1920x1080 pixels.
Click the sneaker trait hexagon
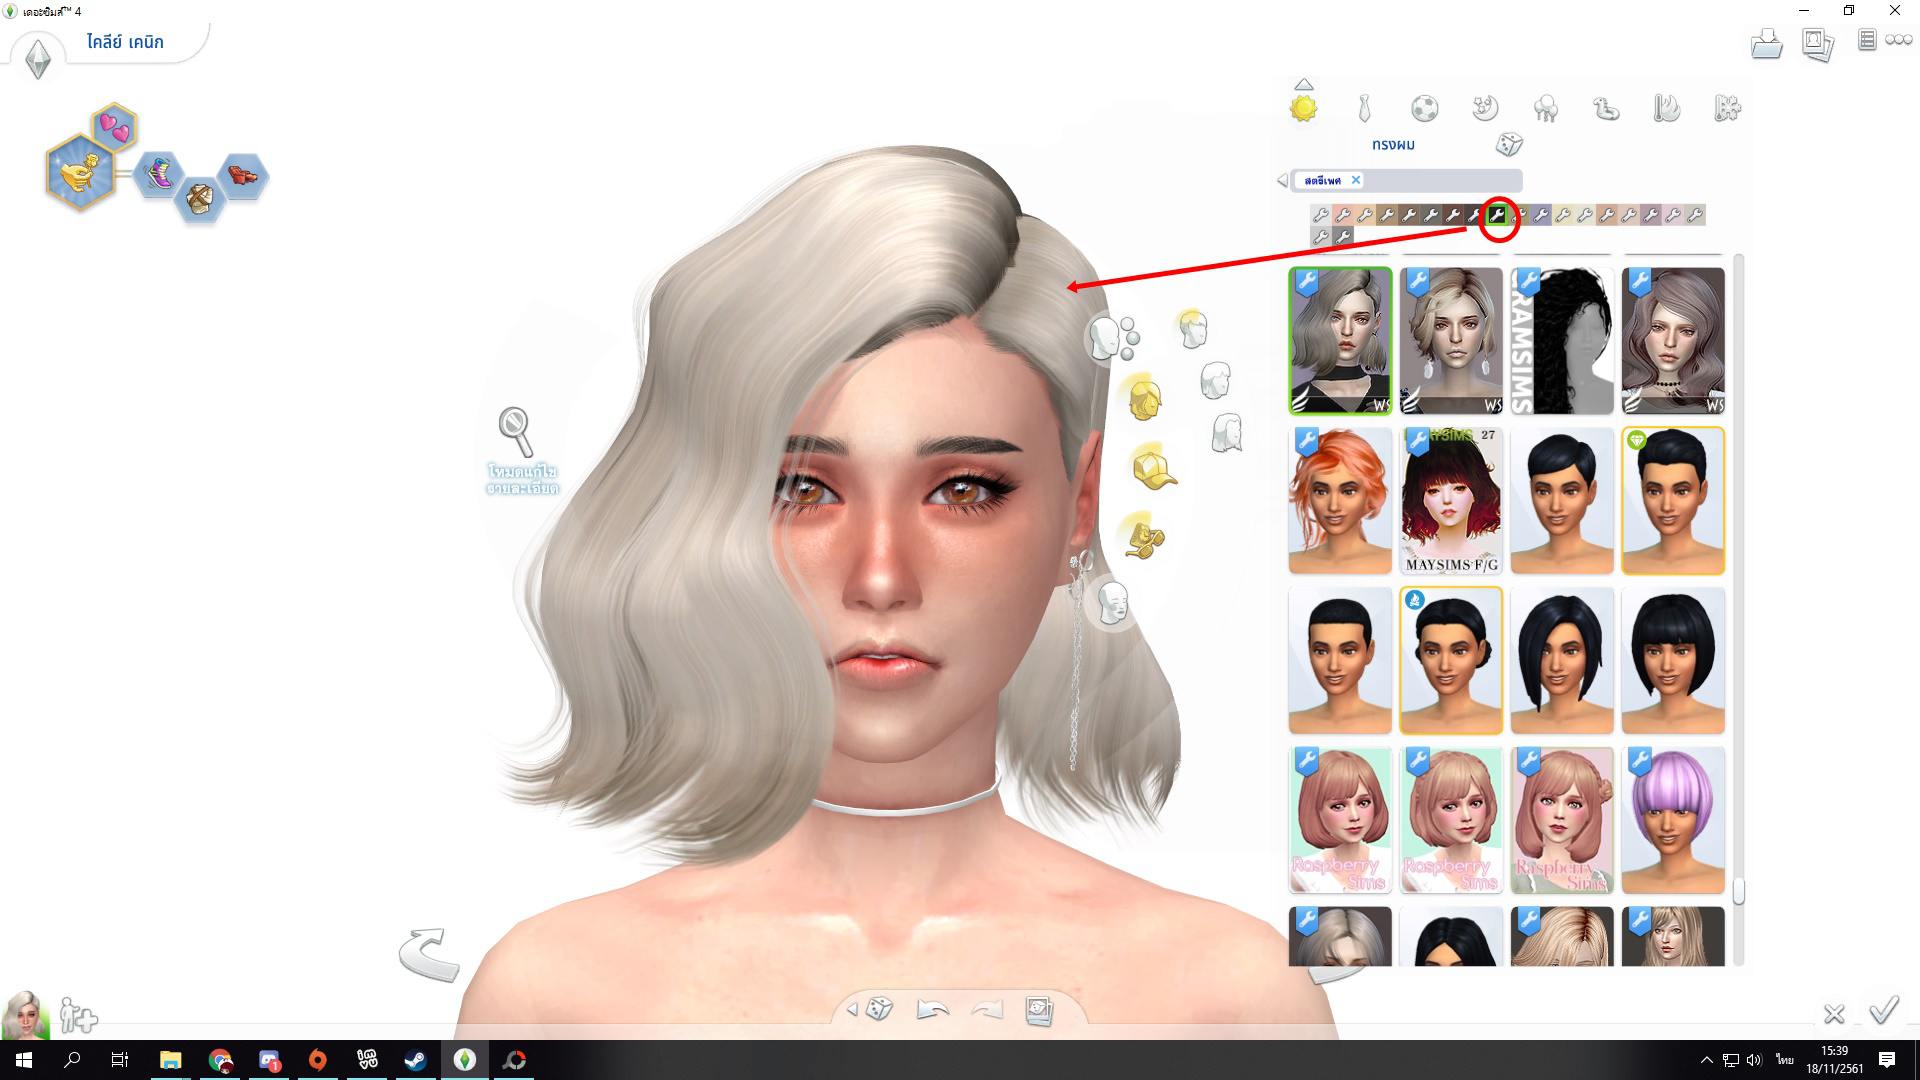(x=158, y=174)
